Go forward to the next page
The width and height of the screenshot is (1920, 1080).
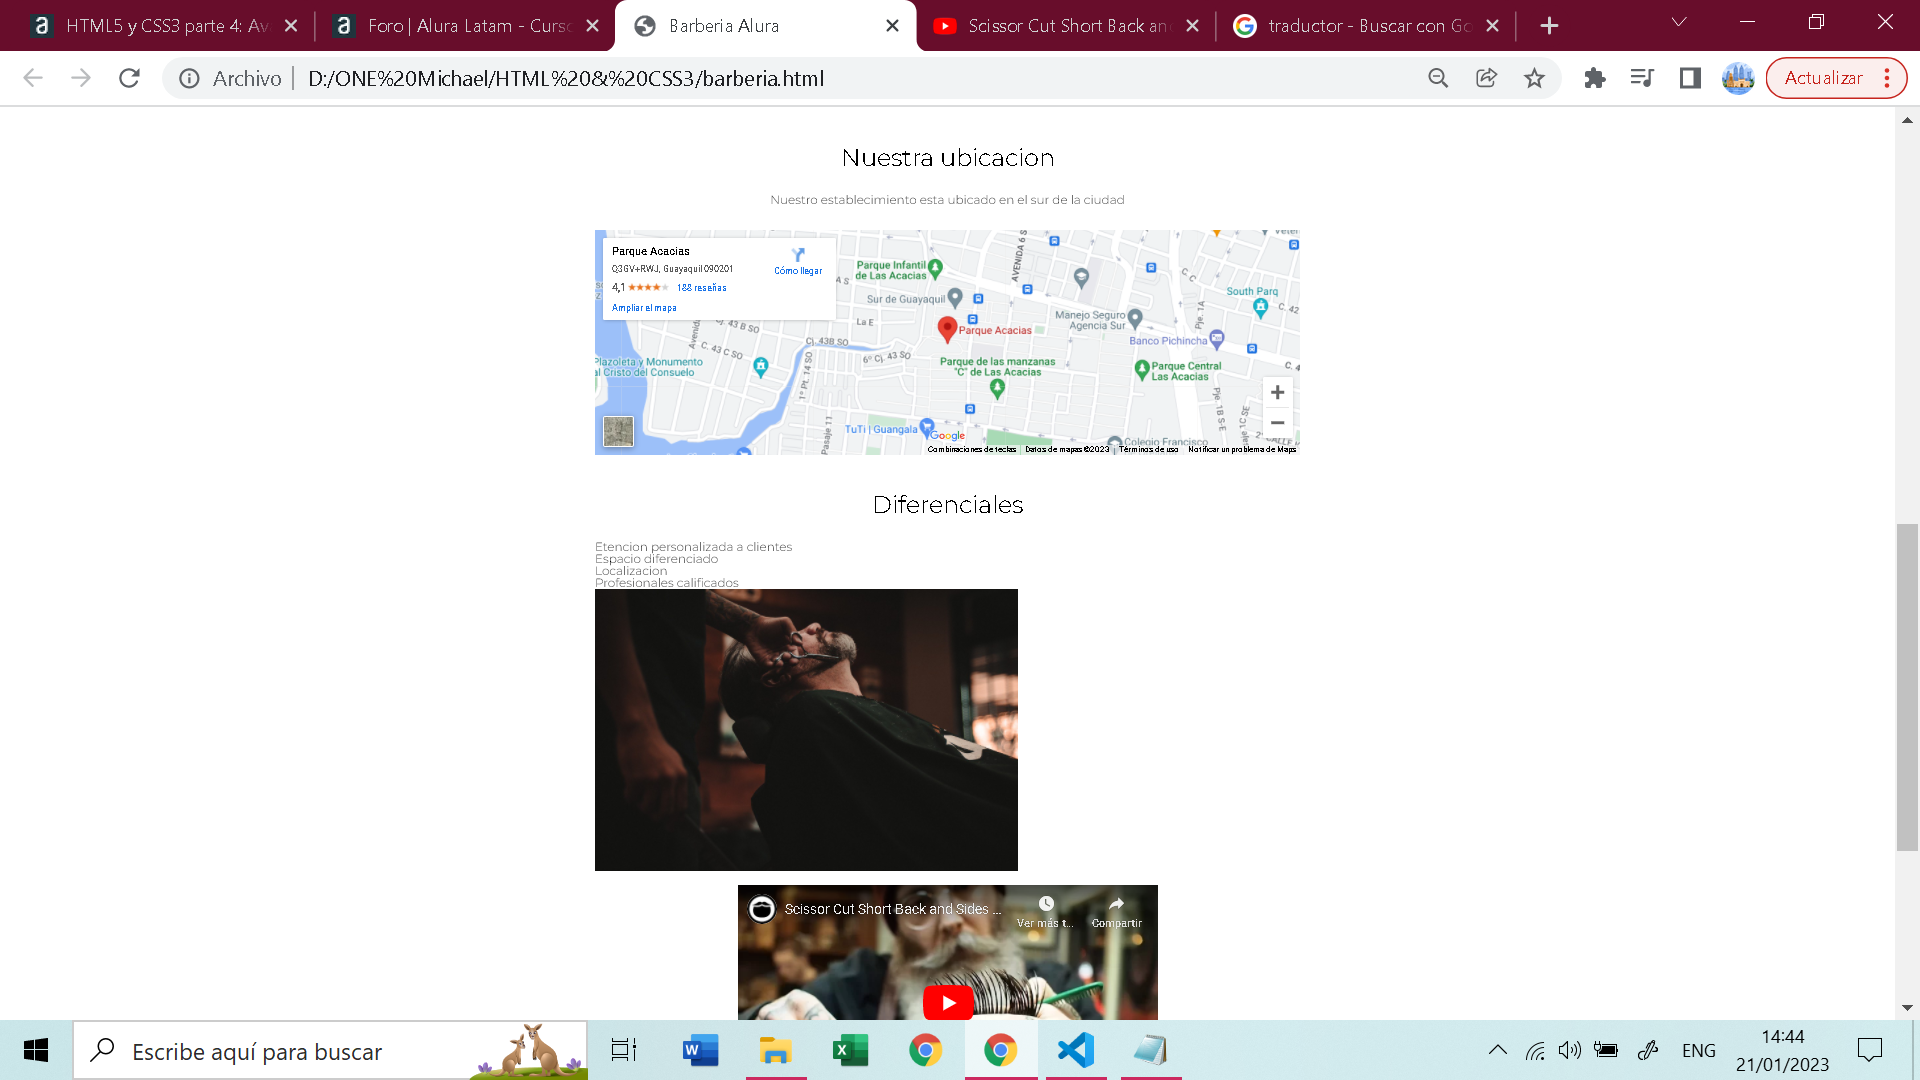point(81,78)
